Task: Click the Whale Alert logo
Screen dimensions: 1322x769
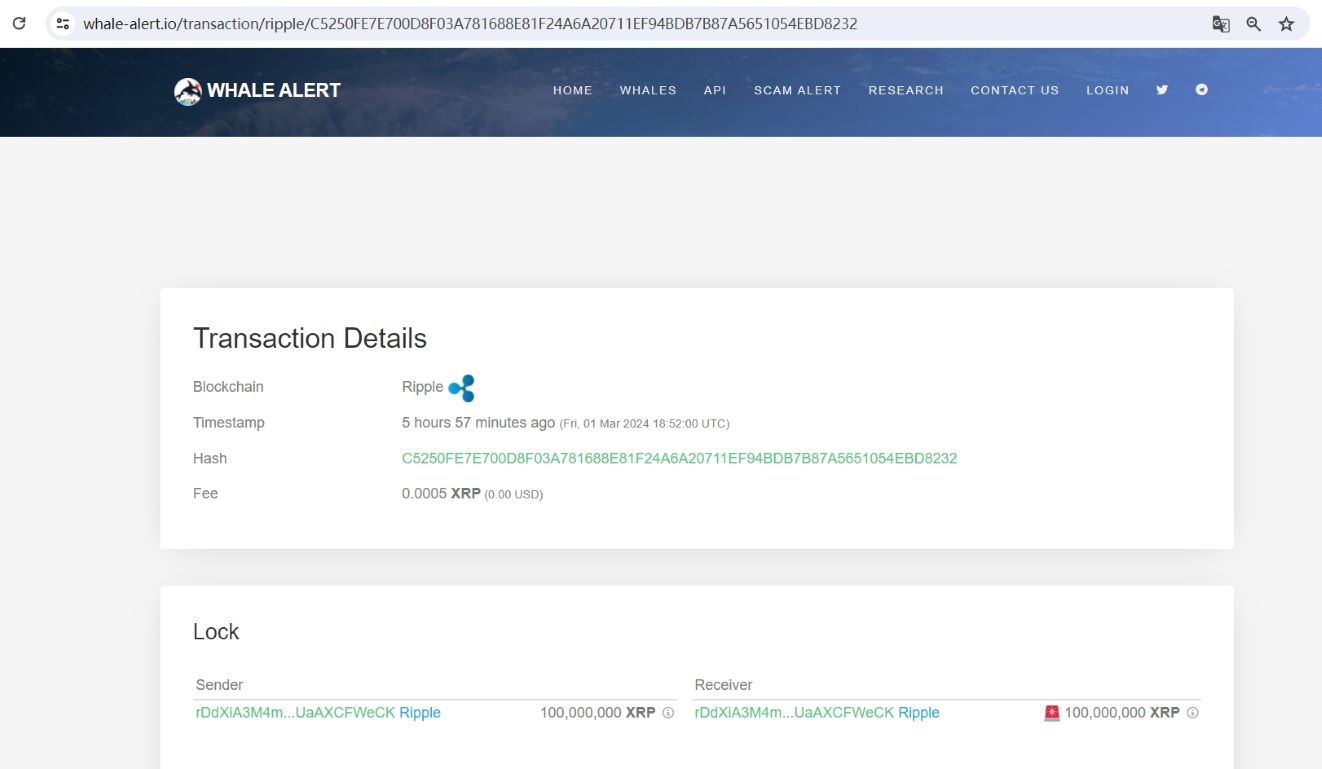Action: click(187, 91)
